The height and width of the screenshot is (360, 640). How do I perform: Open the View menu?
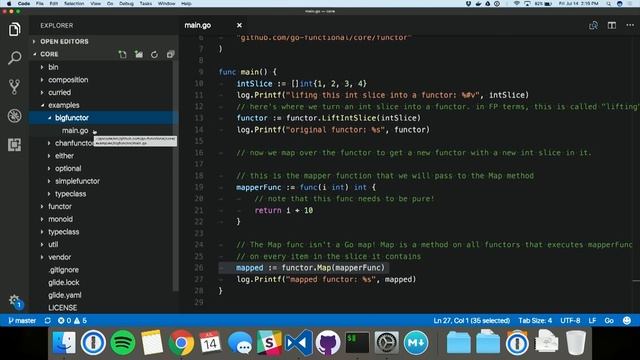click(96, 3)
